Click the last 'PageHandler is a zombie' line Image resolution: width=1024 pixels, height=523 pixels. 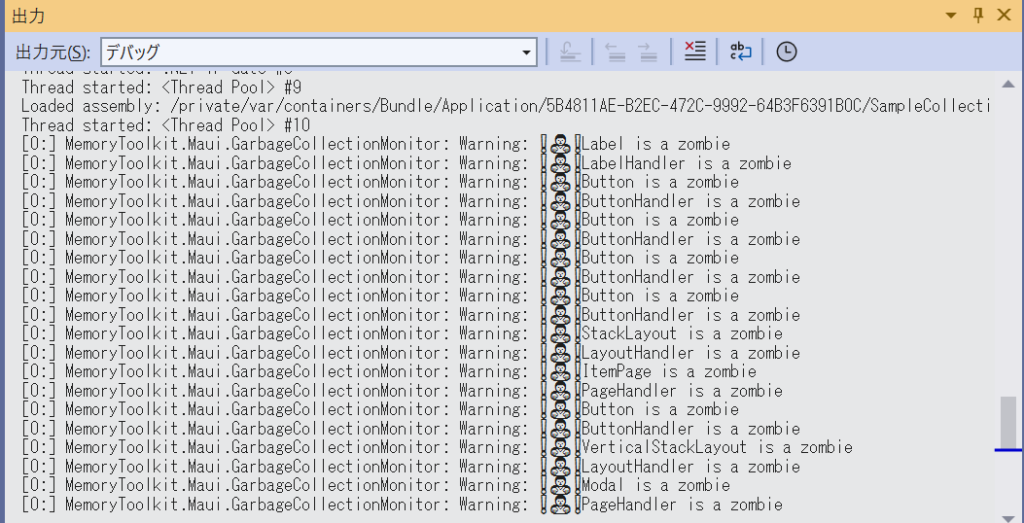402,505
